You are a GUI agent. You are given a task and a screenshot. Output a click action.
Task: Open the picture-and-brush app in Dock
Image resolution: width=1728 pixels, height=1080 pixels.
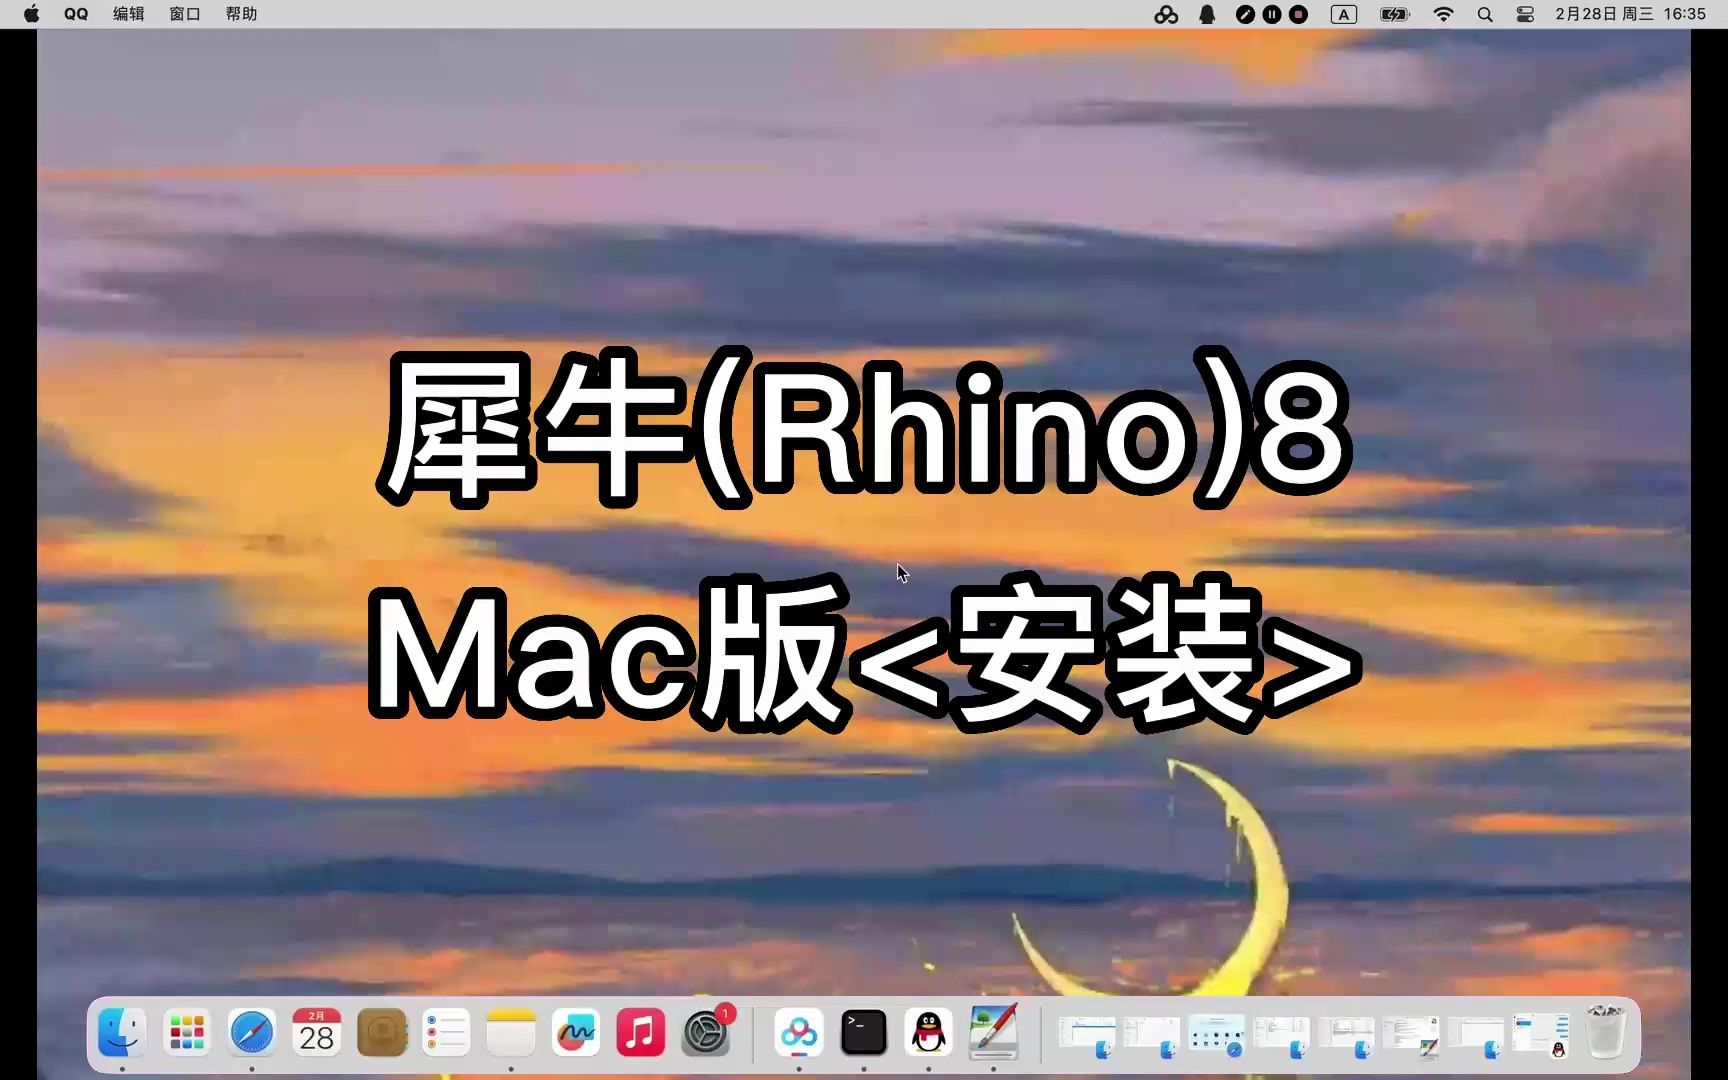pos(994,1032)
